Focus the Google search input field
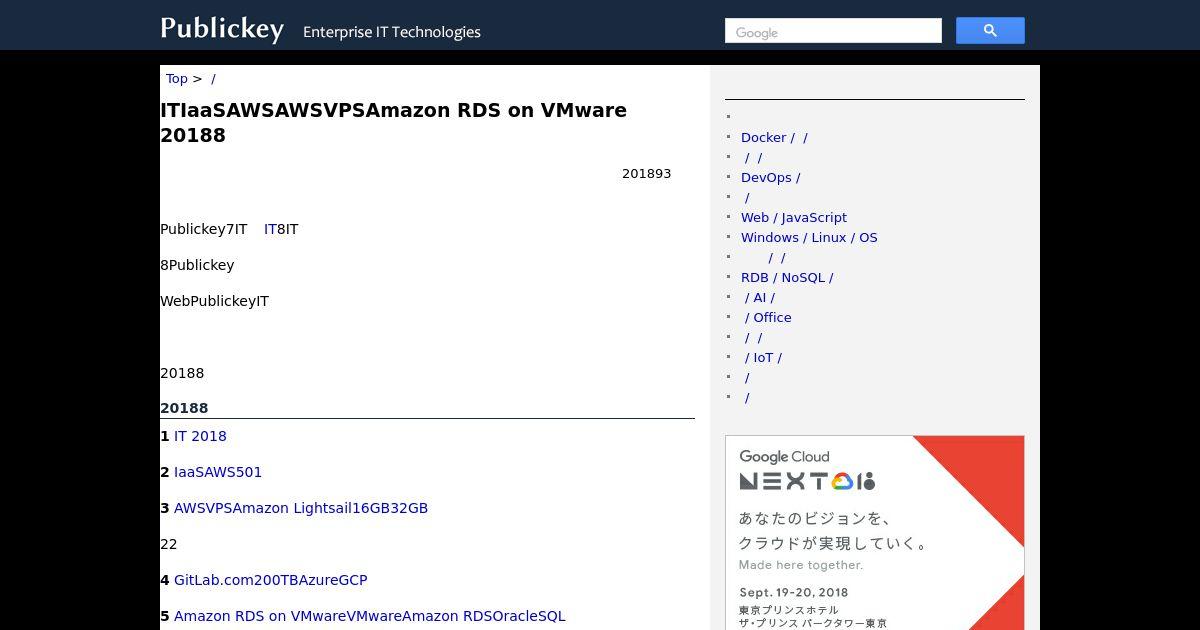 click(x=833, y=31)
